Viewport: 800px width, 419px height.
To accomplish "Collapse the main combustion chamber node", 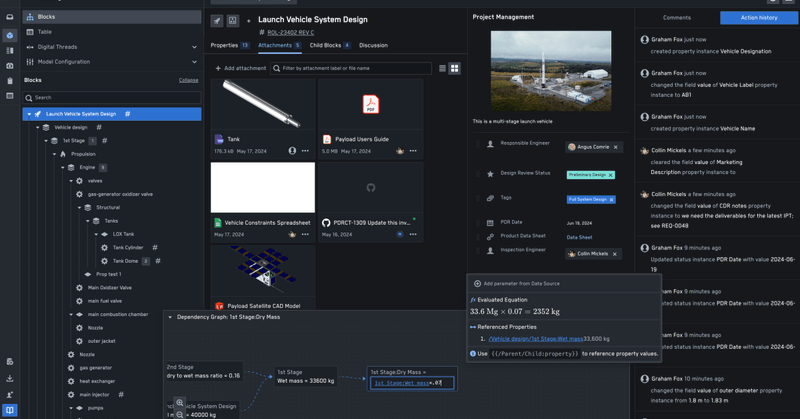I will (x=71, y=314).
